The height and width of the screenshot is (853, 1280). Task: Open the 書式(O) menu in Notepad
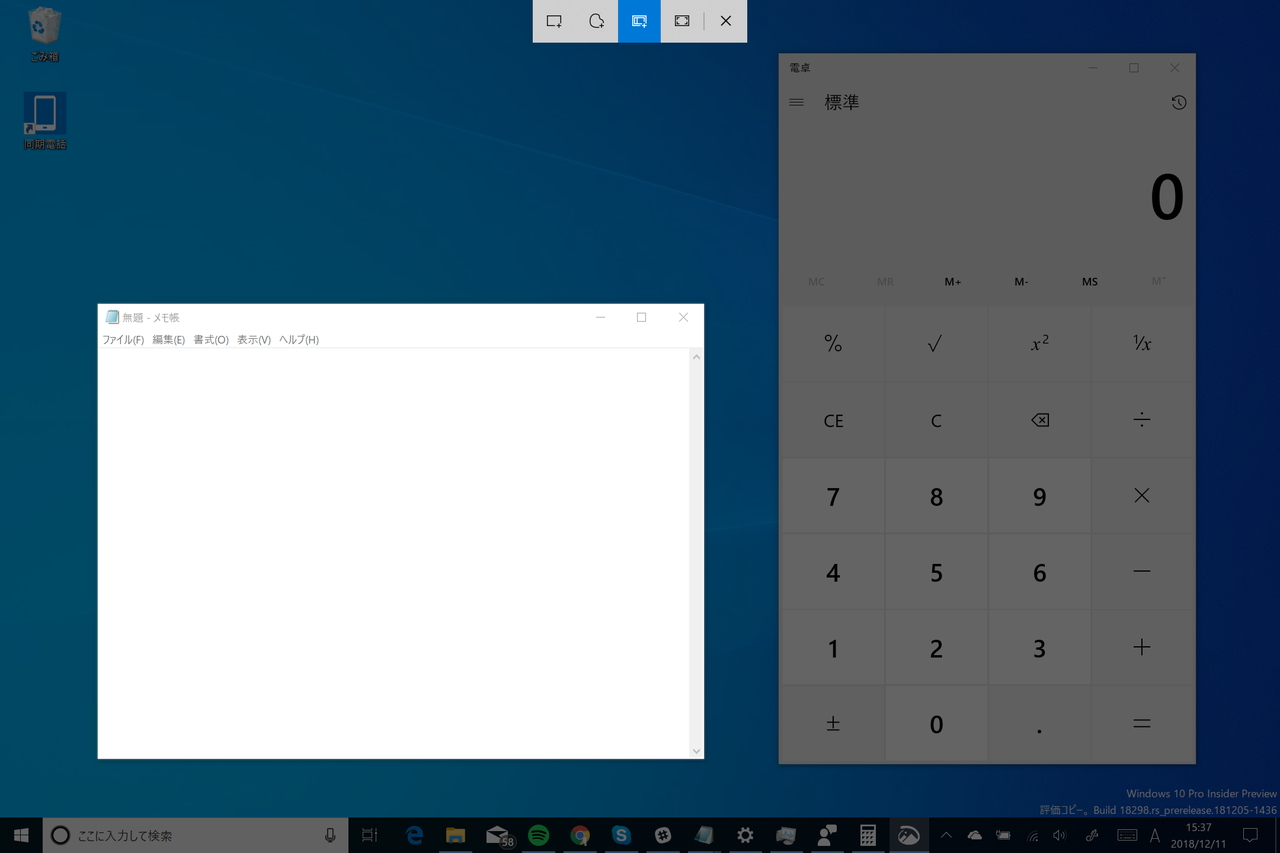tap(211, 340)
